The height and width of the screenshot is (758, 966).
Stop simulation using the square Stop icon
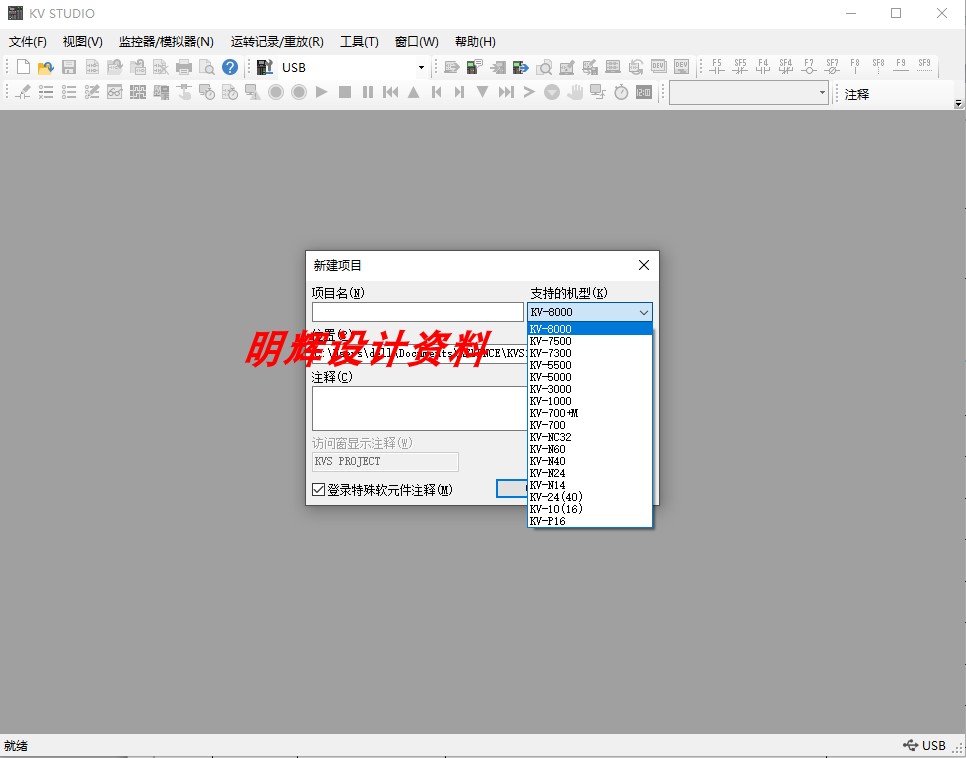(345, 92)
